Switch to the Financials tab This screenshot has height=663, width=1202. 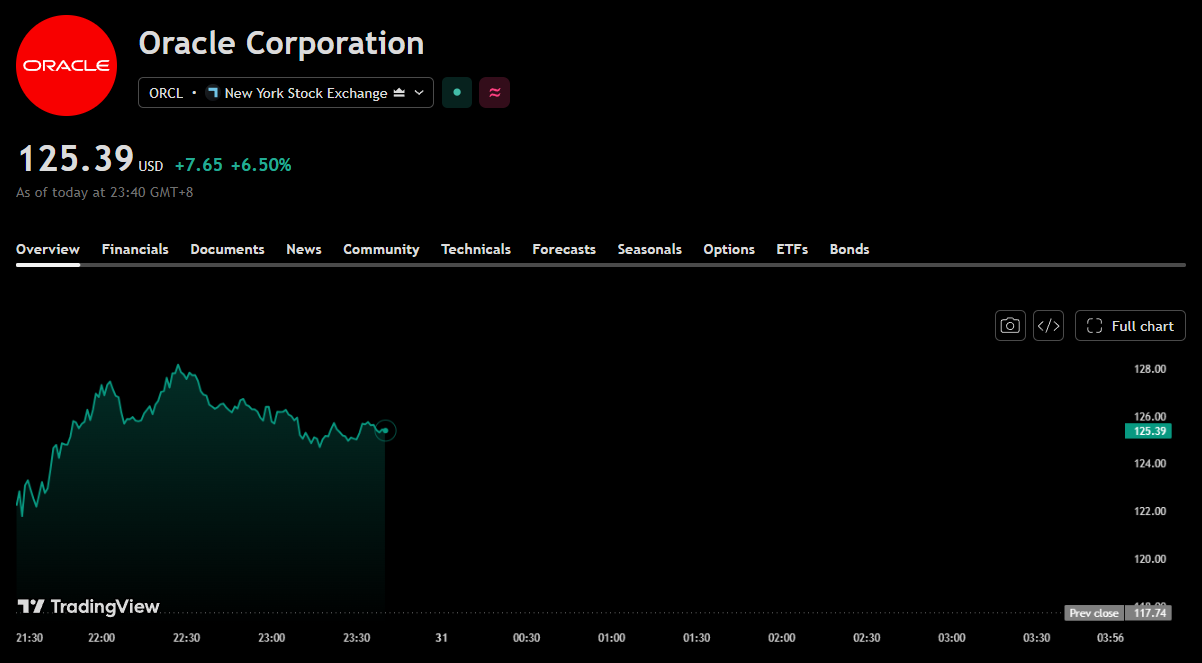click(x=135, y=249)
